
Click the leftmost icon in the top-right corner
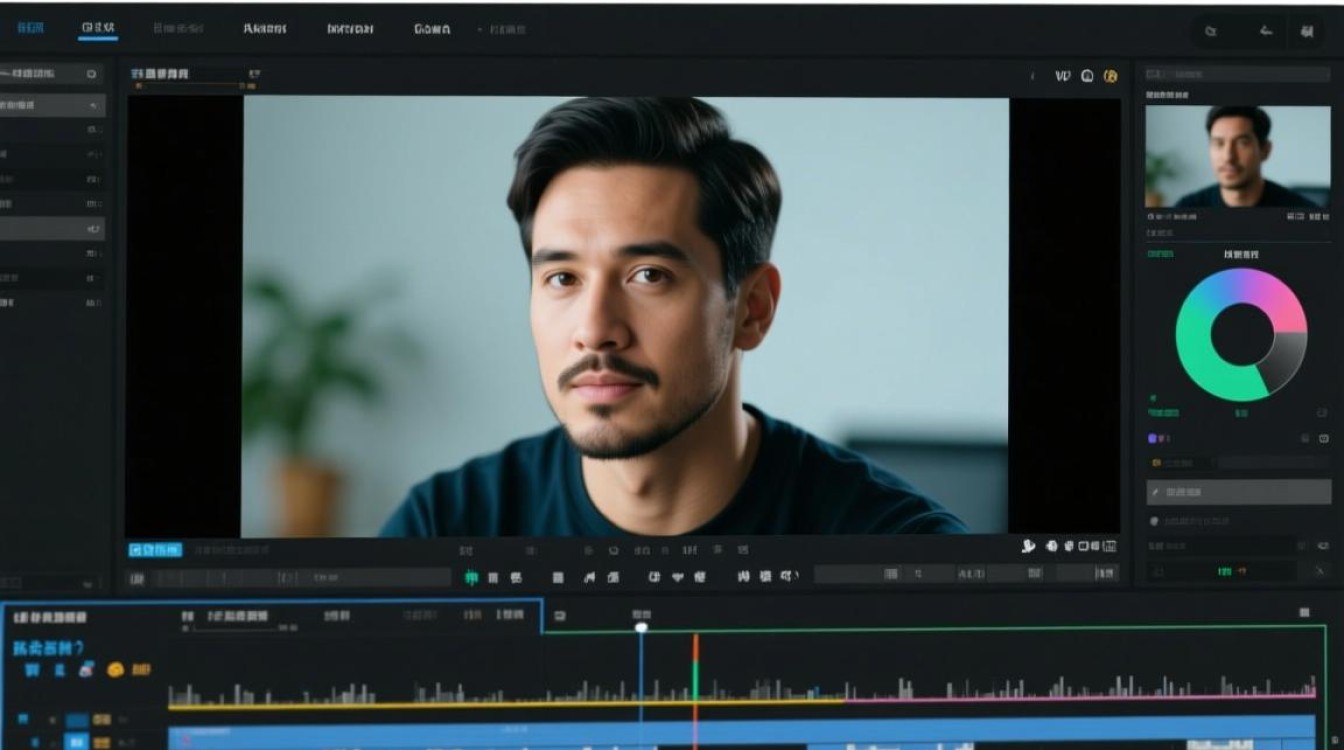pos(1211,31)
